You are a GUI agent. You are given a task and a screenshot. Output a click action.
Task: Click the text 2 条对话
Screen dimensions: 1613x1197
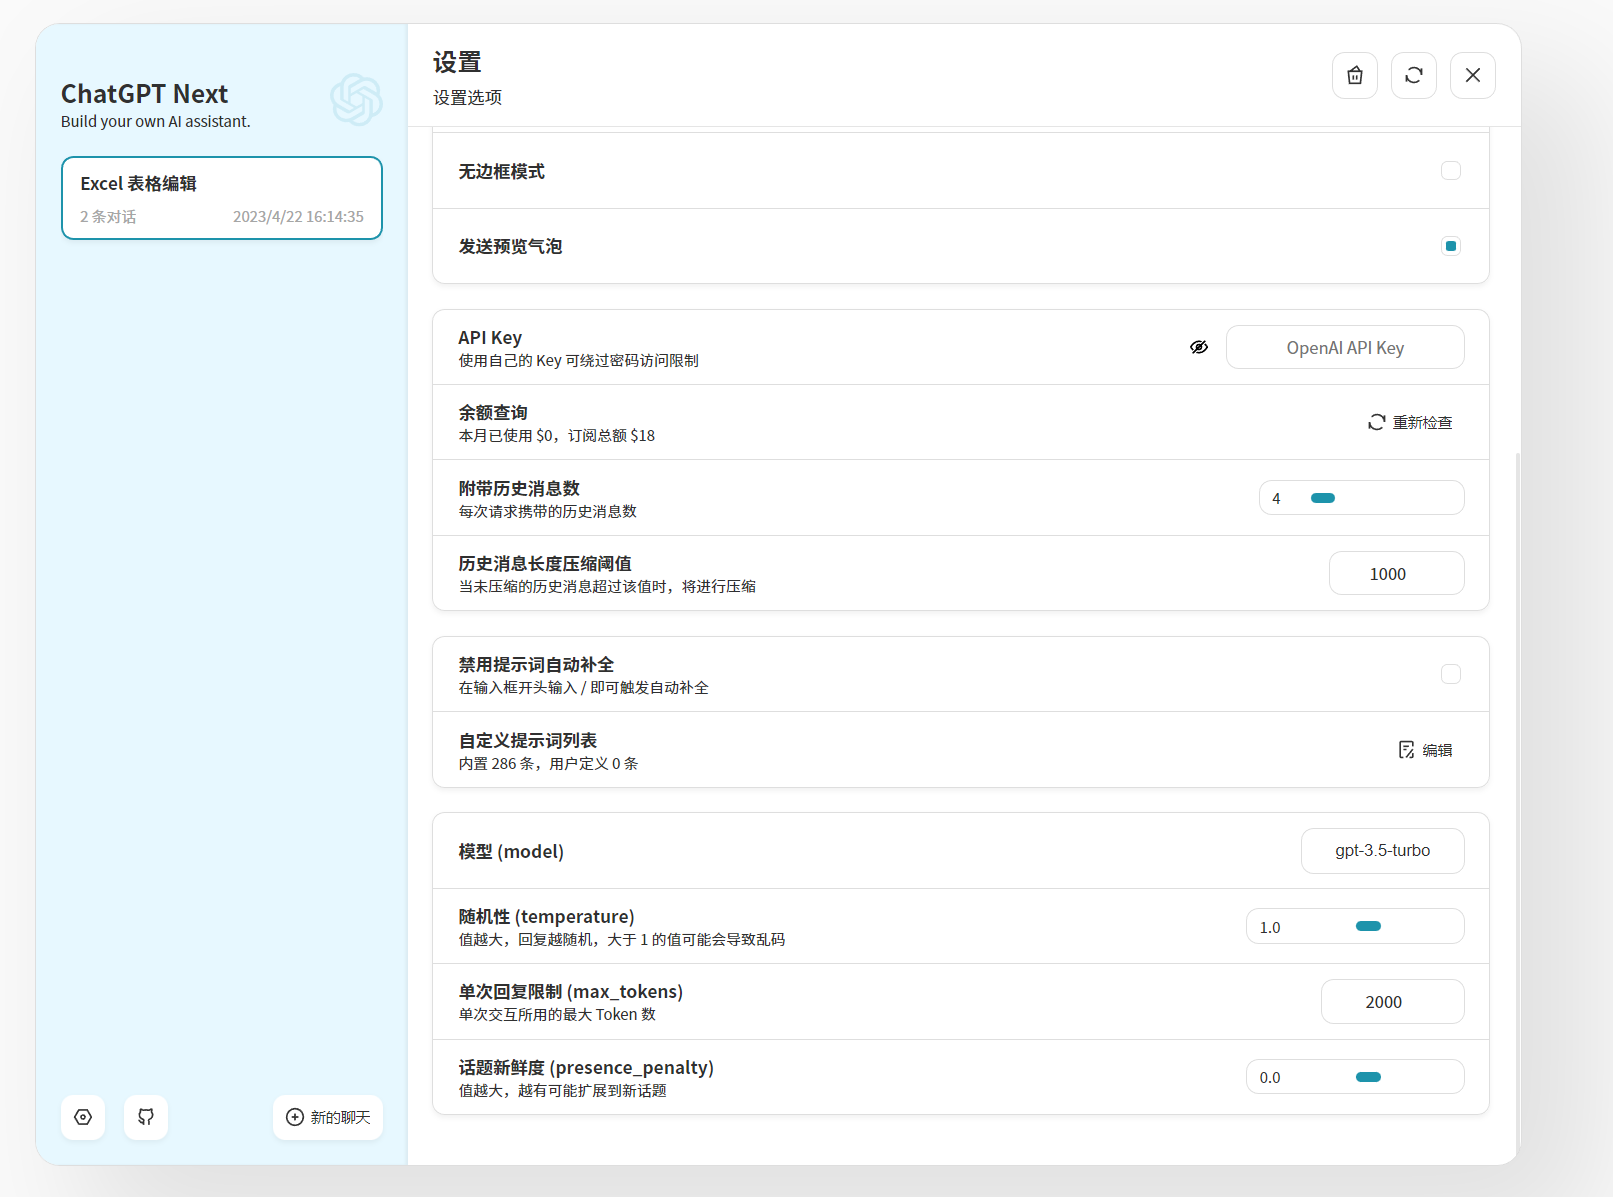point(108,217)
